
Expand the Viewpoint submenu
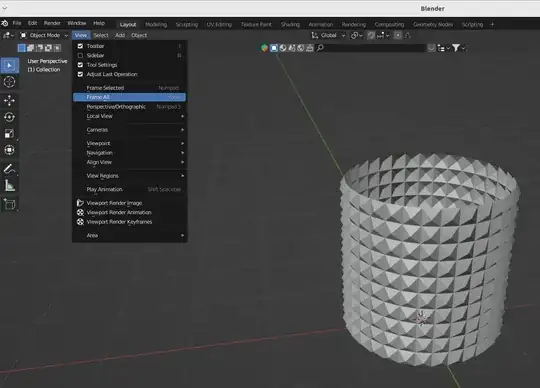[x=130, y=143]
